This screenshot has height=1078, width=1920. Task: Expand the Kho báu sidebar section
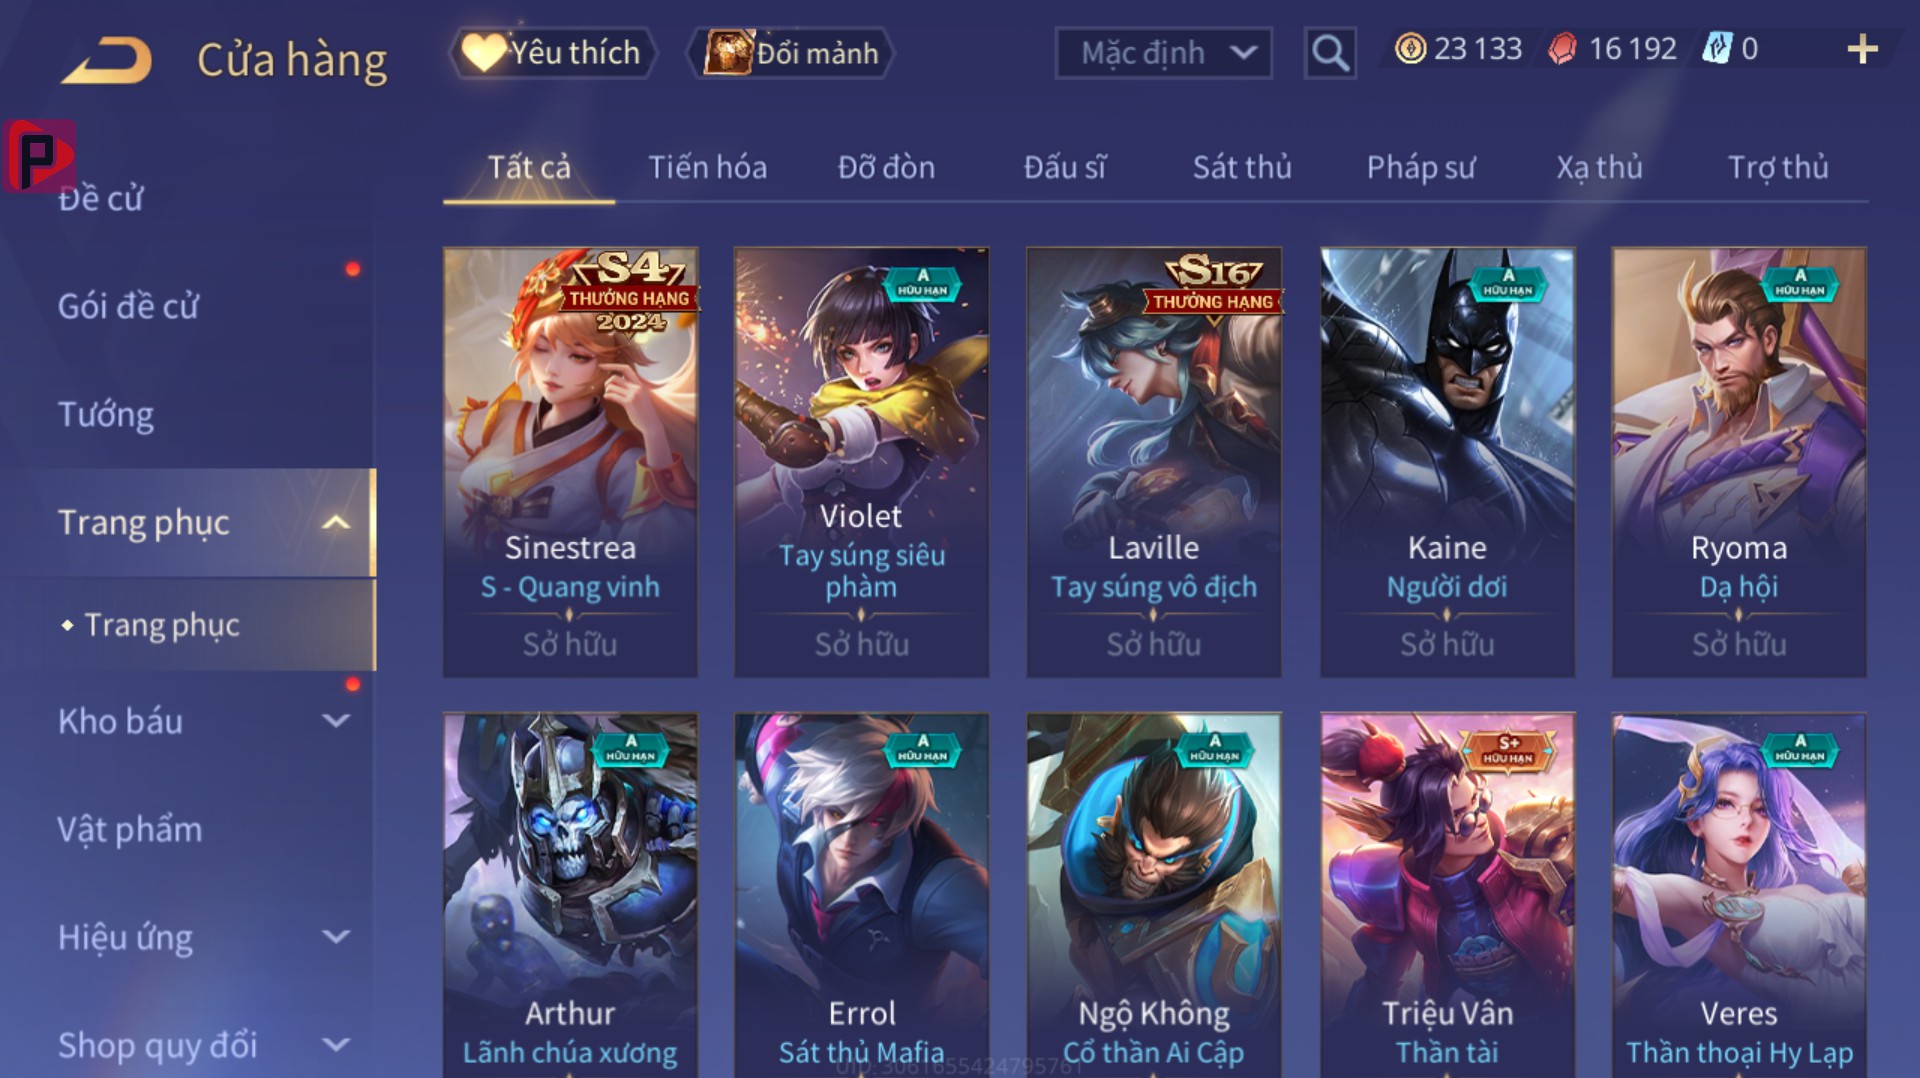[x=336, y=720]
